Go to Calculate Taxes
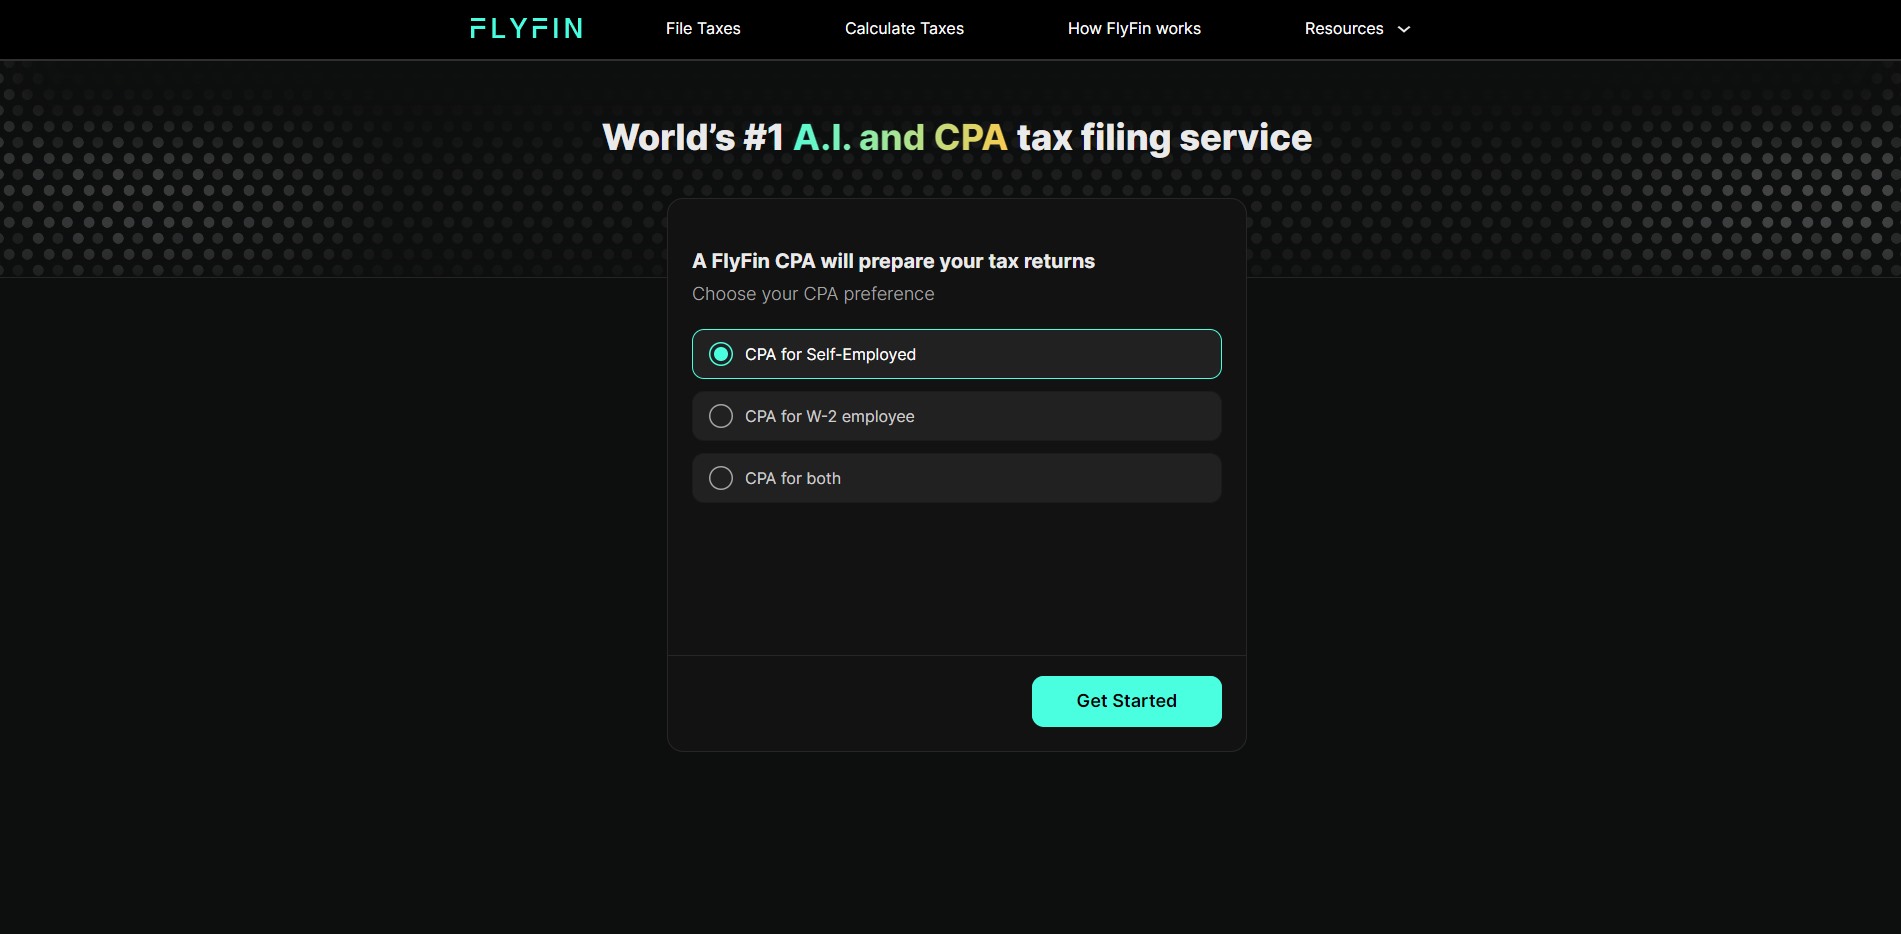The width and height of the screenshot is (1901, 934). tap(904, 28)
